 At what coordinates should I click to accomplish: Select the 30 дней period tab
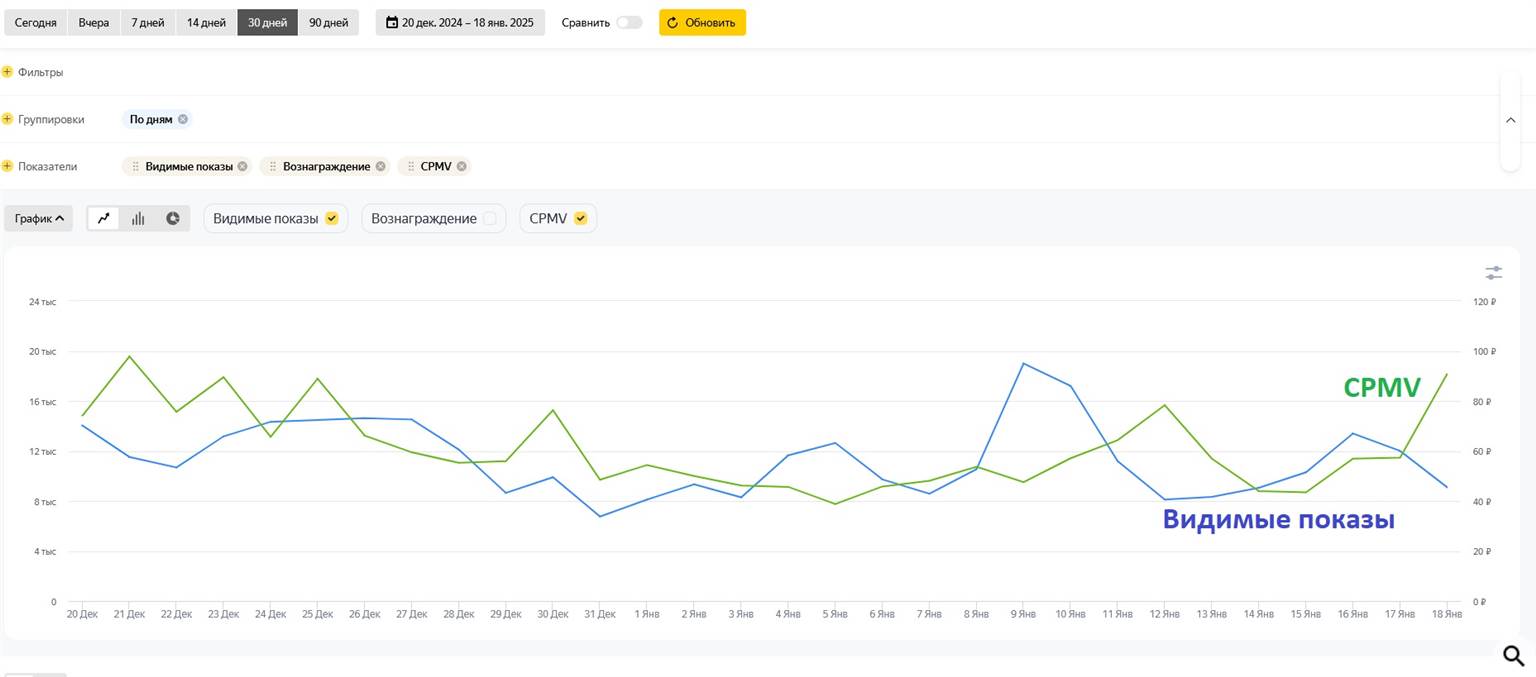point(267,22)
